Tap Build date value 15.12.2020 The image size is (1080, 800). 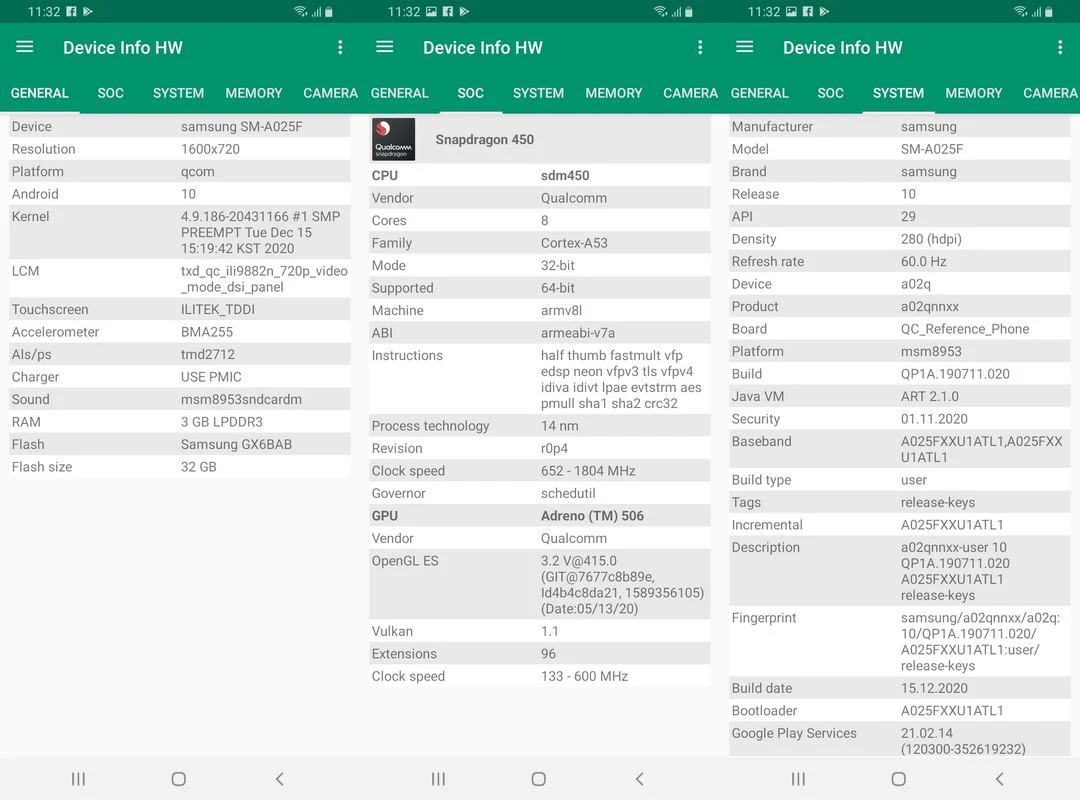(x=934, y=688)
